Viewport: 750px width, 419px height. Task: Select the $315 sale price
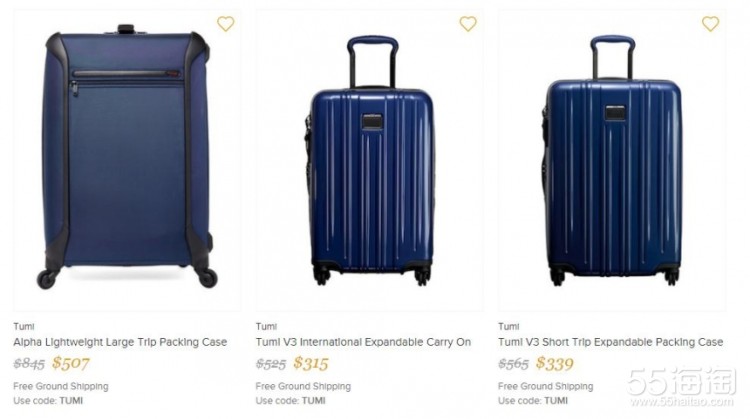[311, 363]
